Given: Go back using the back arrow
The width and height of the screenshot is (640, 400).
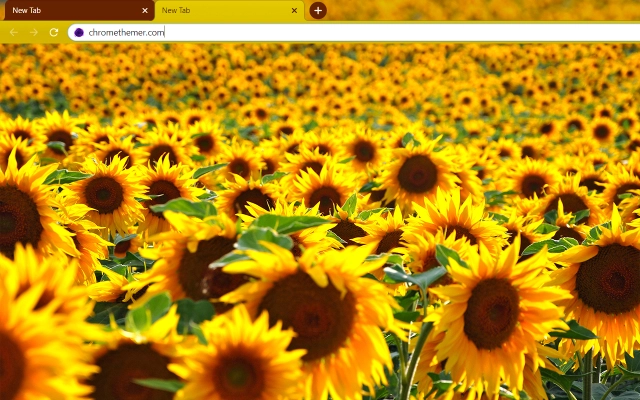Looking at the screenshot, I should (x=13, y=32).
